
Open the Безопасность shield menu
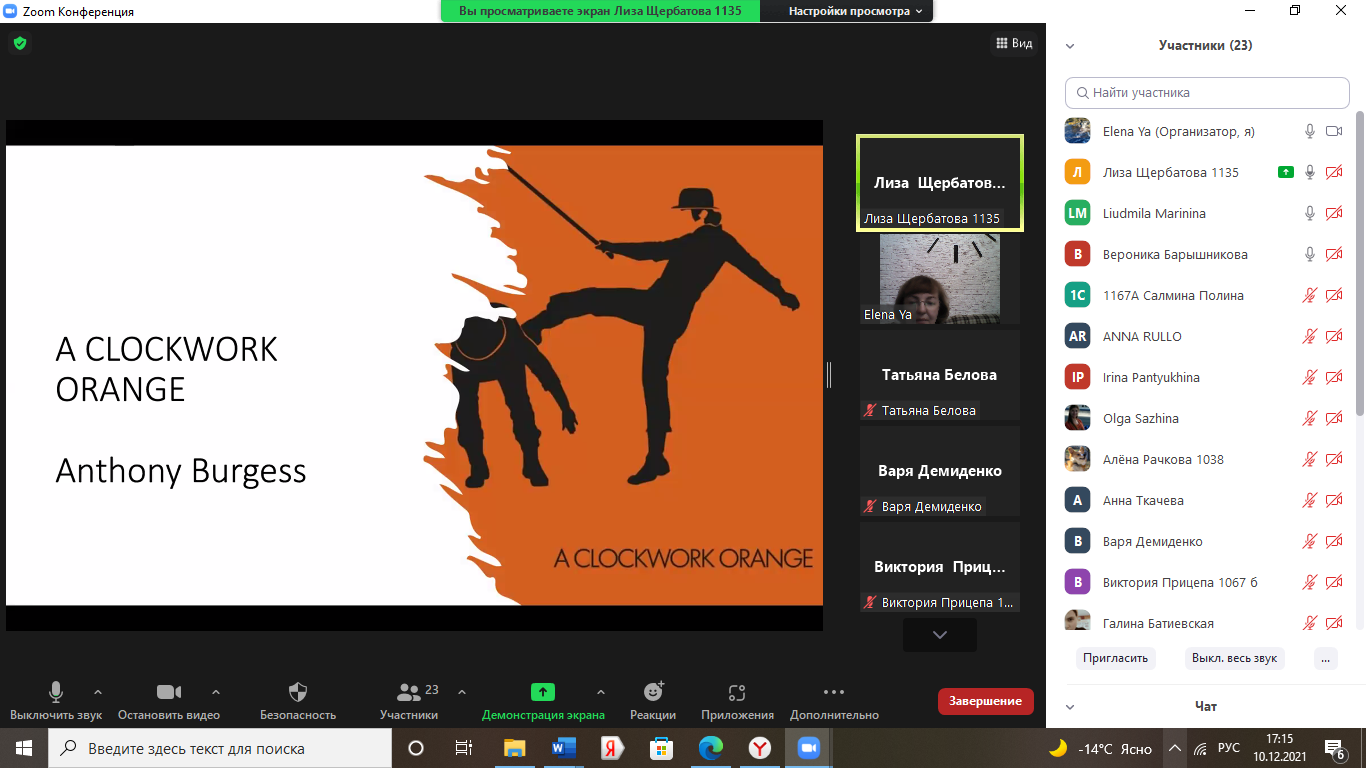click(x=298, y=701)
